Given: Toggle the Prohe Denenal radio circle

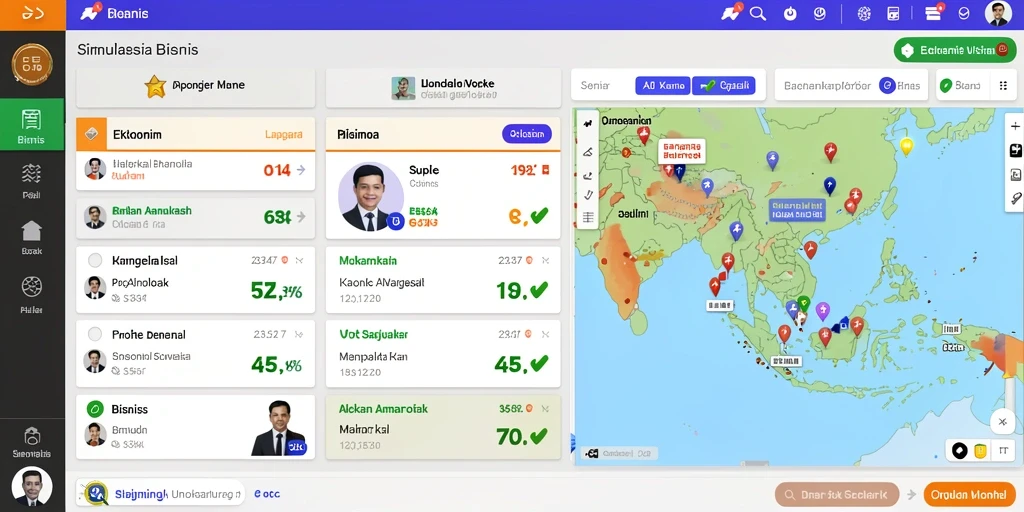Looking at the screenshot, I should pyautogui.click(x=95, y=334).
